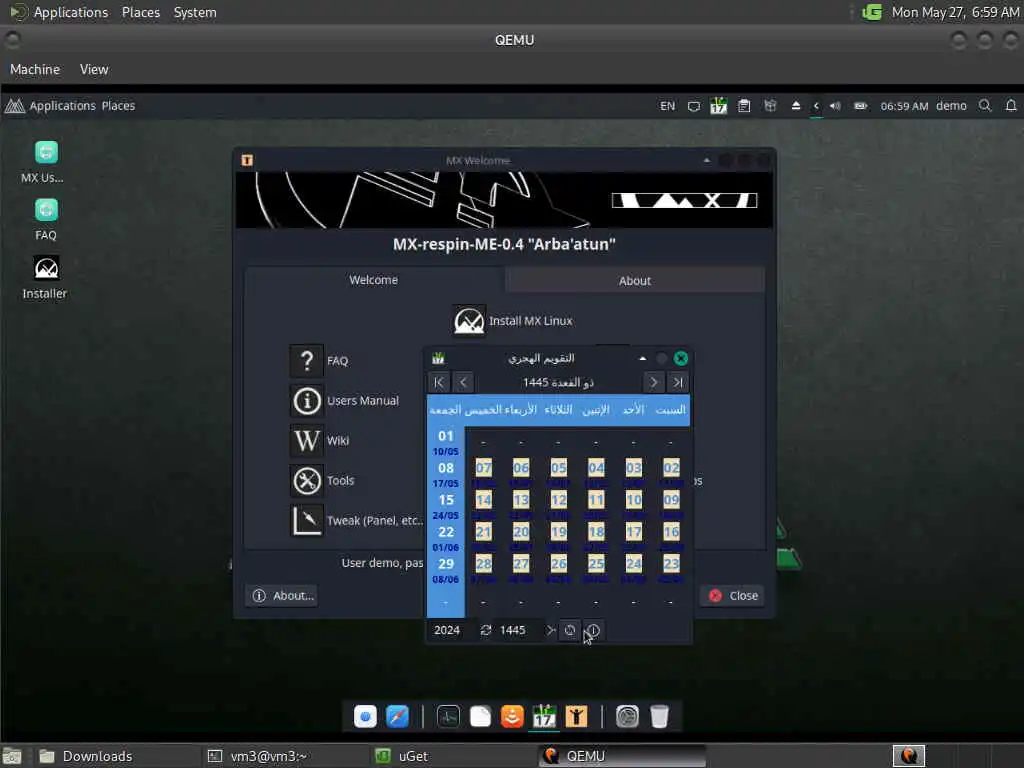Click the MX Welcome icon in dock
The height and width of the screenshot is (768, 1024).
(x=577, y=716)
